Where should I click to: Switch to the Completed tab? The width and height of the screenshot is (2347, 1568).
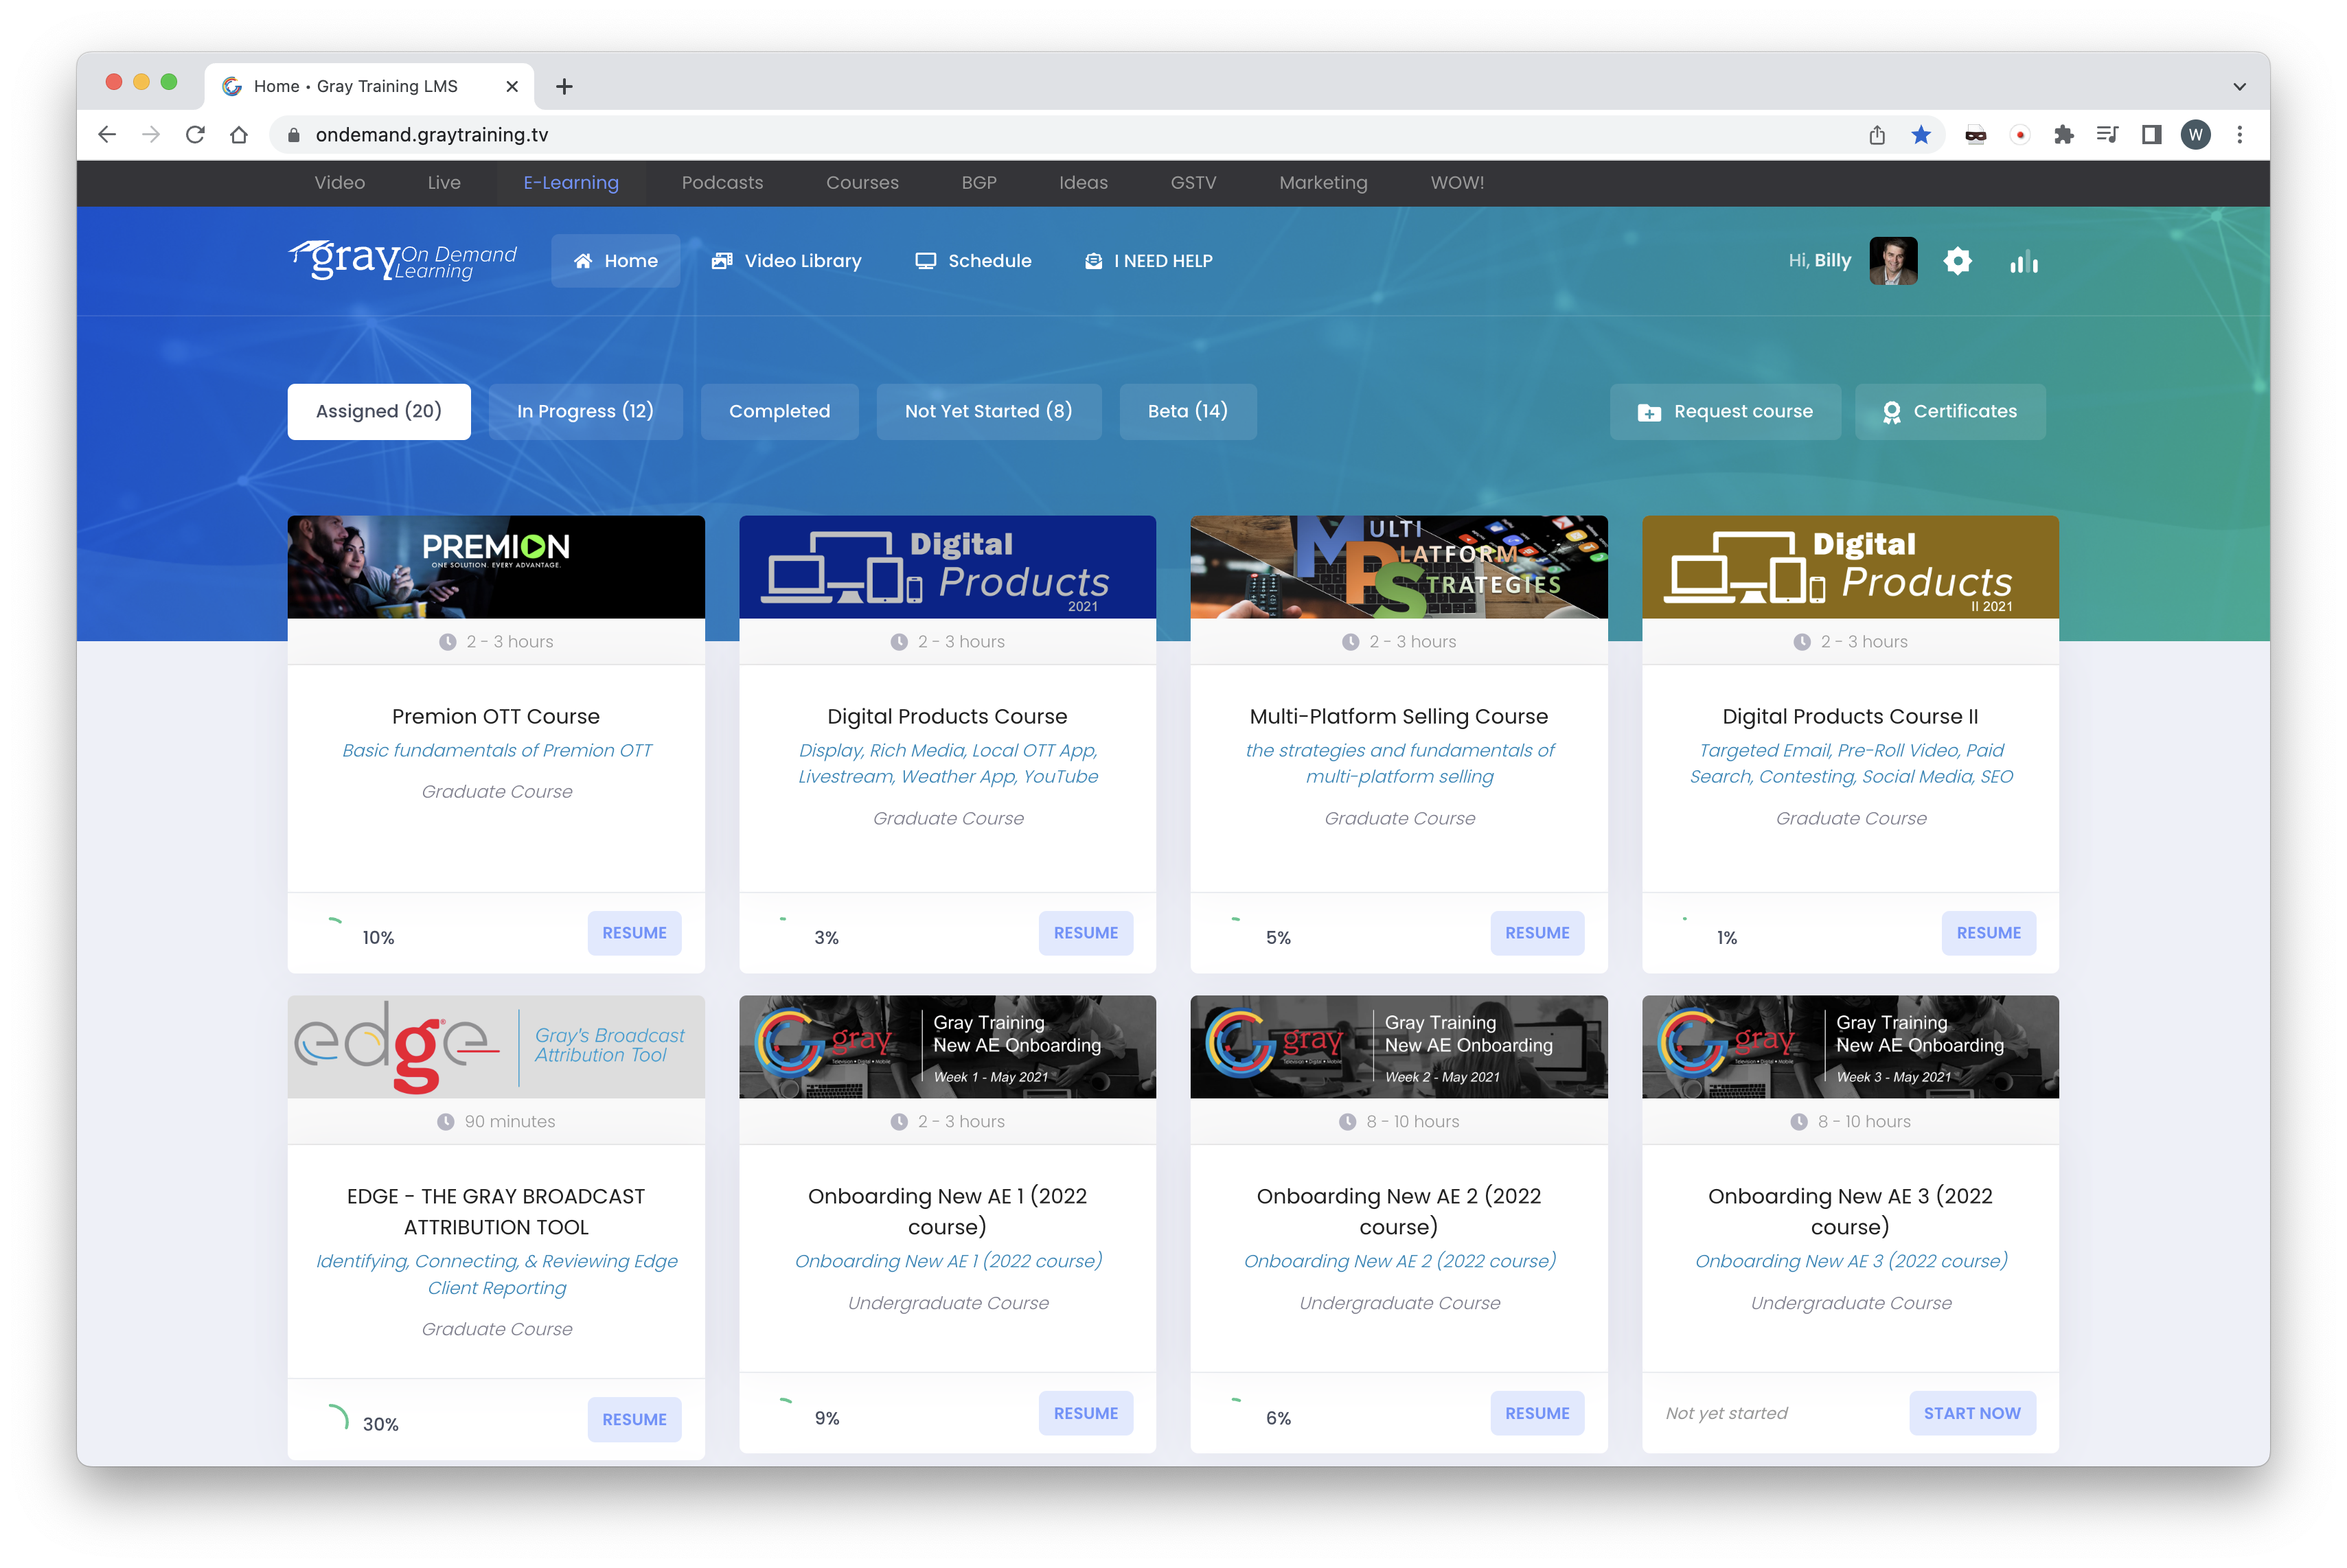(779, 412)
